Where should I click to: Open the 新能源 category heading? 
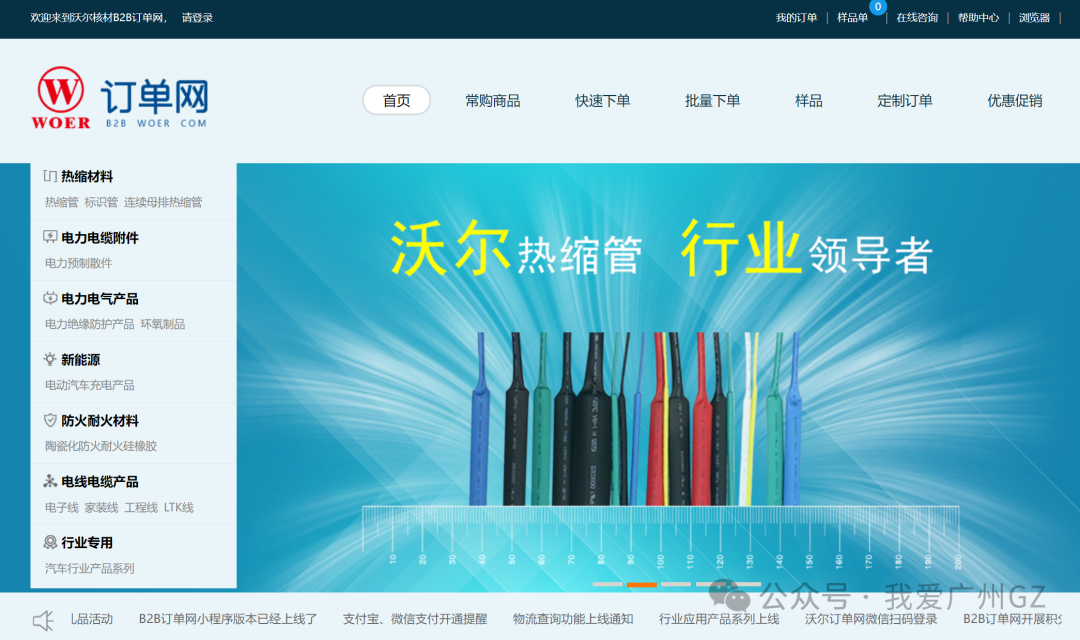(x=81, y=360)
